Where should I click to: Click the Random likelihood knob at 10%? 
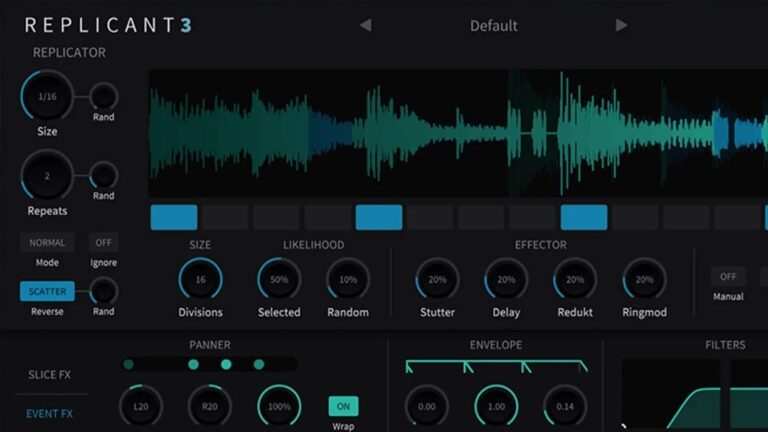[348, 279]
